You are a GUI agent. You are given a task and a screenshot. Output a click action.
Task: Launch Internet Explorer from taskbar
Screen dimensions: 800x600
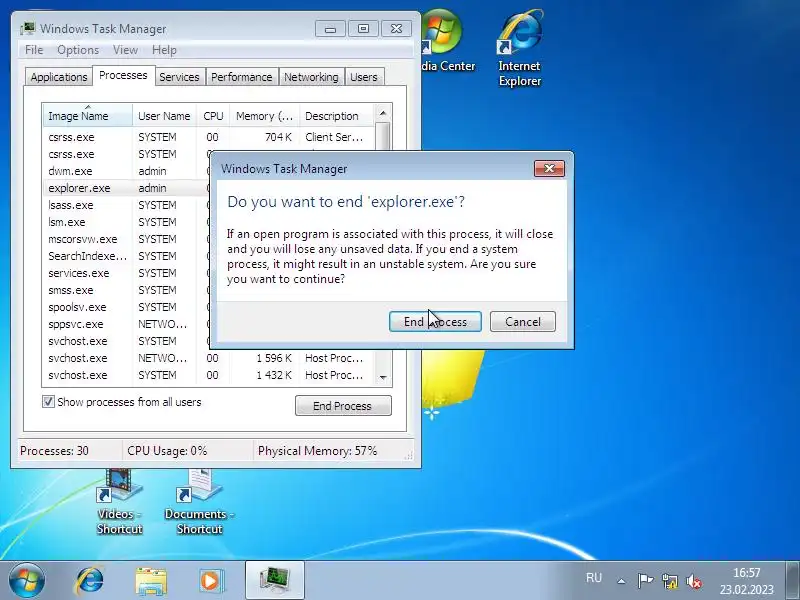pos(90,581)
